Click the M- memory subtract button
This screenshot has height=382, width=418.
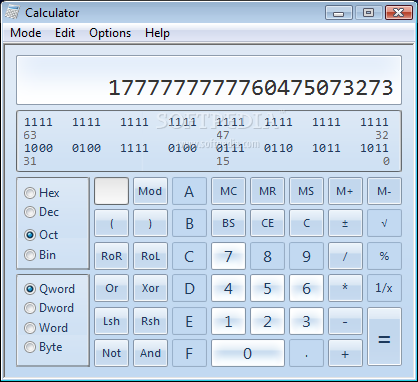coord(384,191)
